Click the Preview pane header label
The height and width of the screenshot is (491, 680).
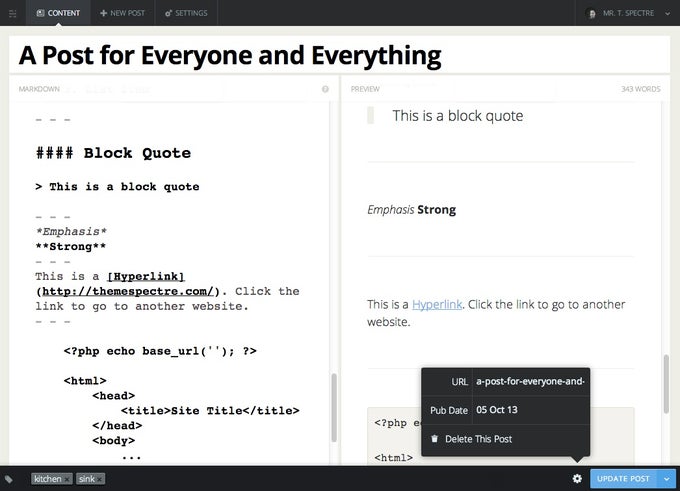(365, 89)
